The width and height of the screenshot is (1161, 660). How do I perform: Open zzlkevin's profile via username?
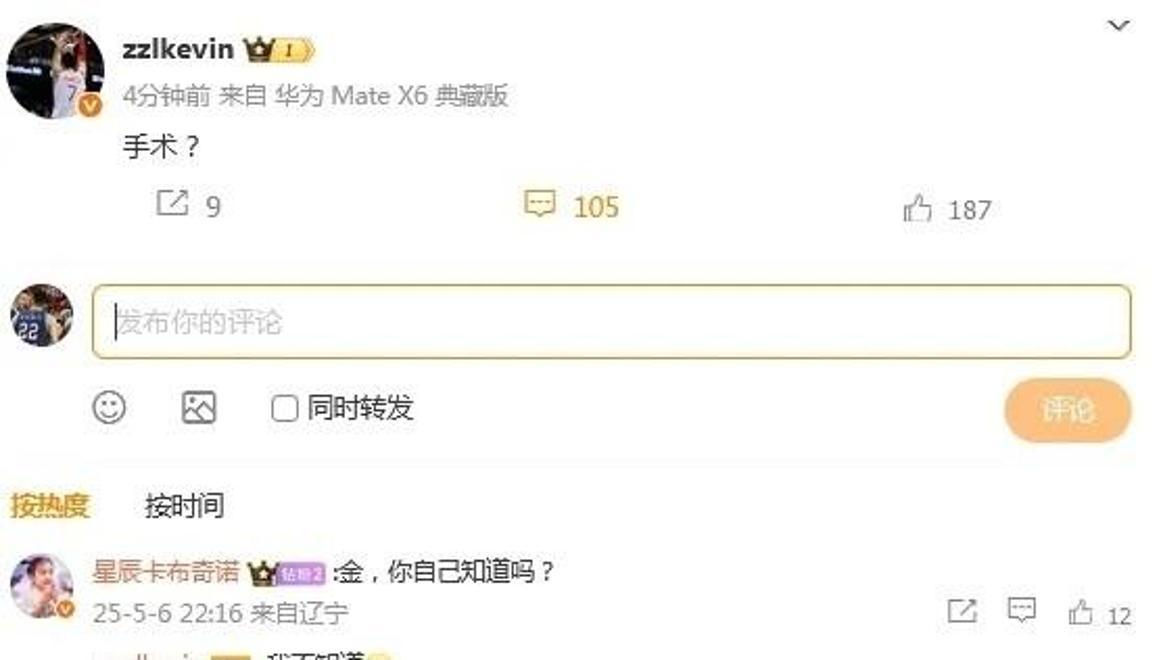pos(178,49)
